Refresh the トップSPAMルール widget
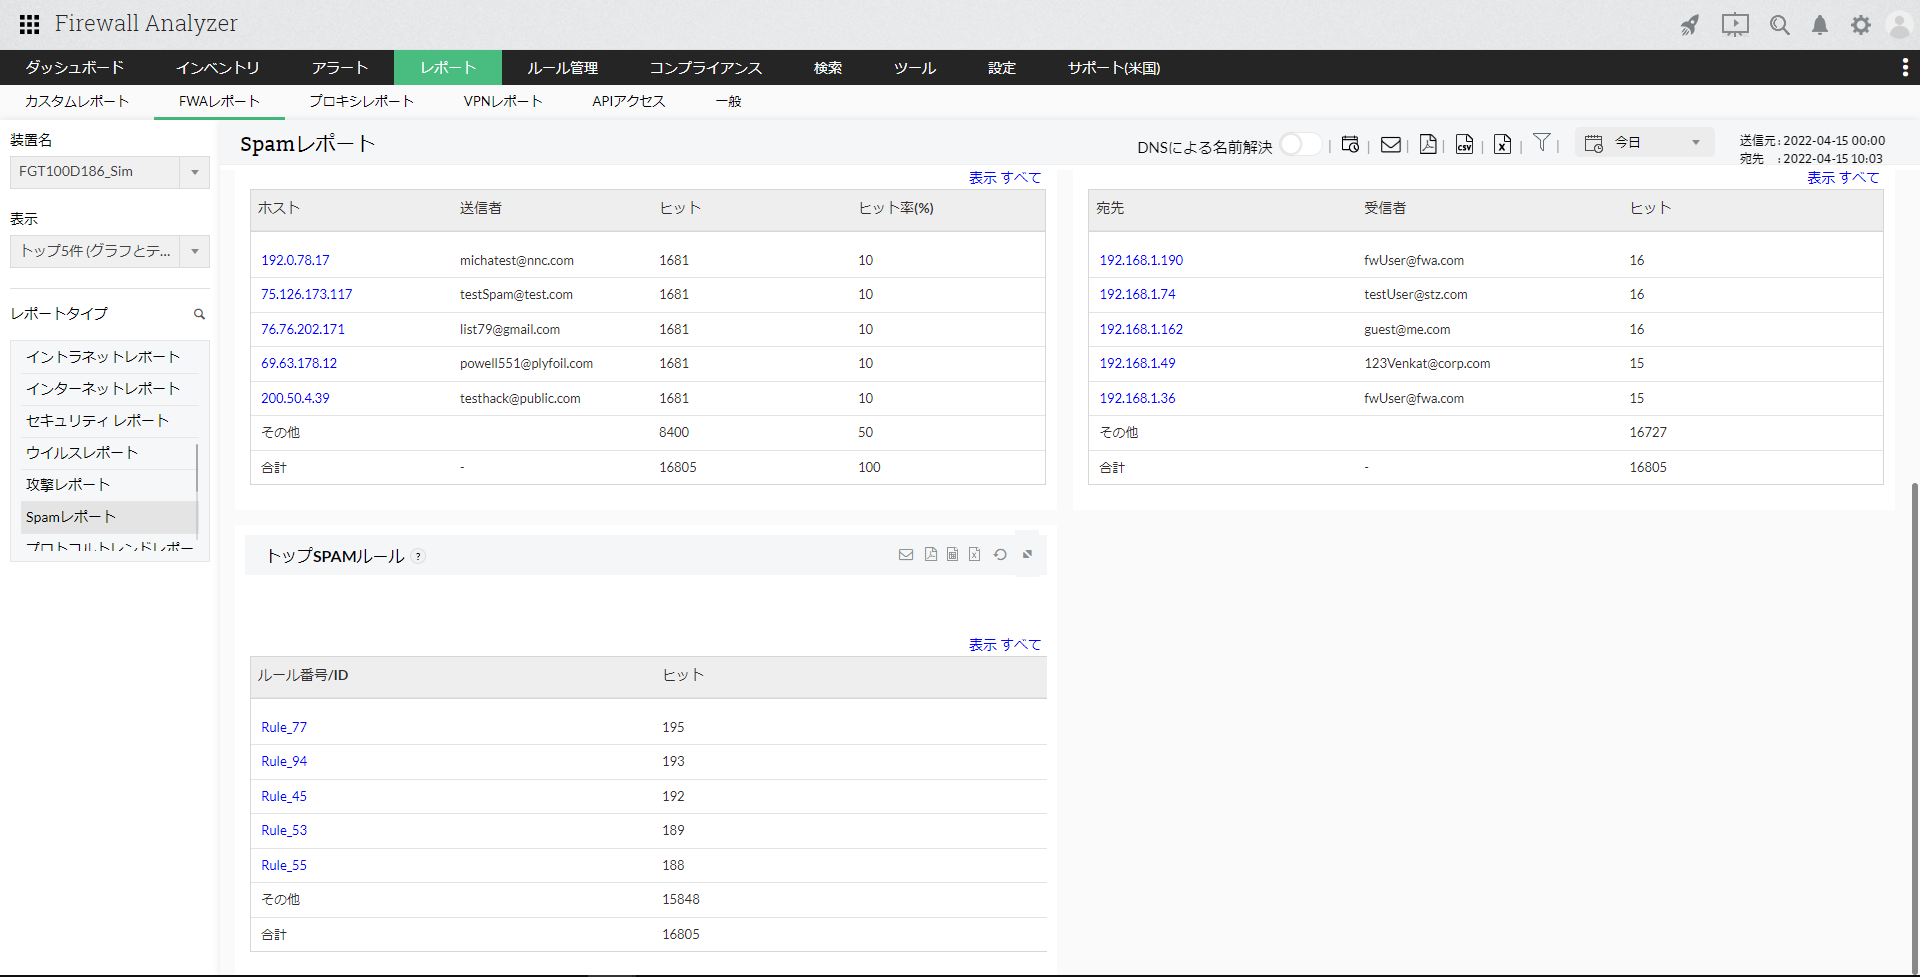Viewport: 1920px width, 977px height. click(x=1000, y=555)
